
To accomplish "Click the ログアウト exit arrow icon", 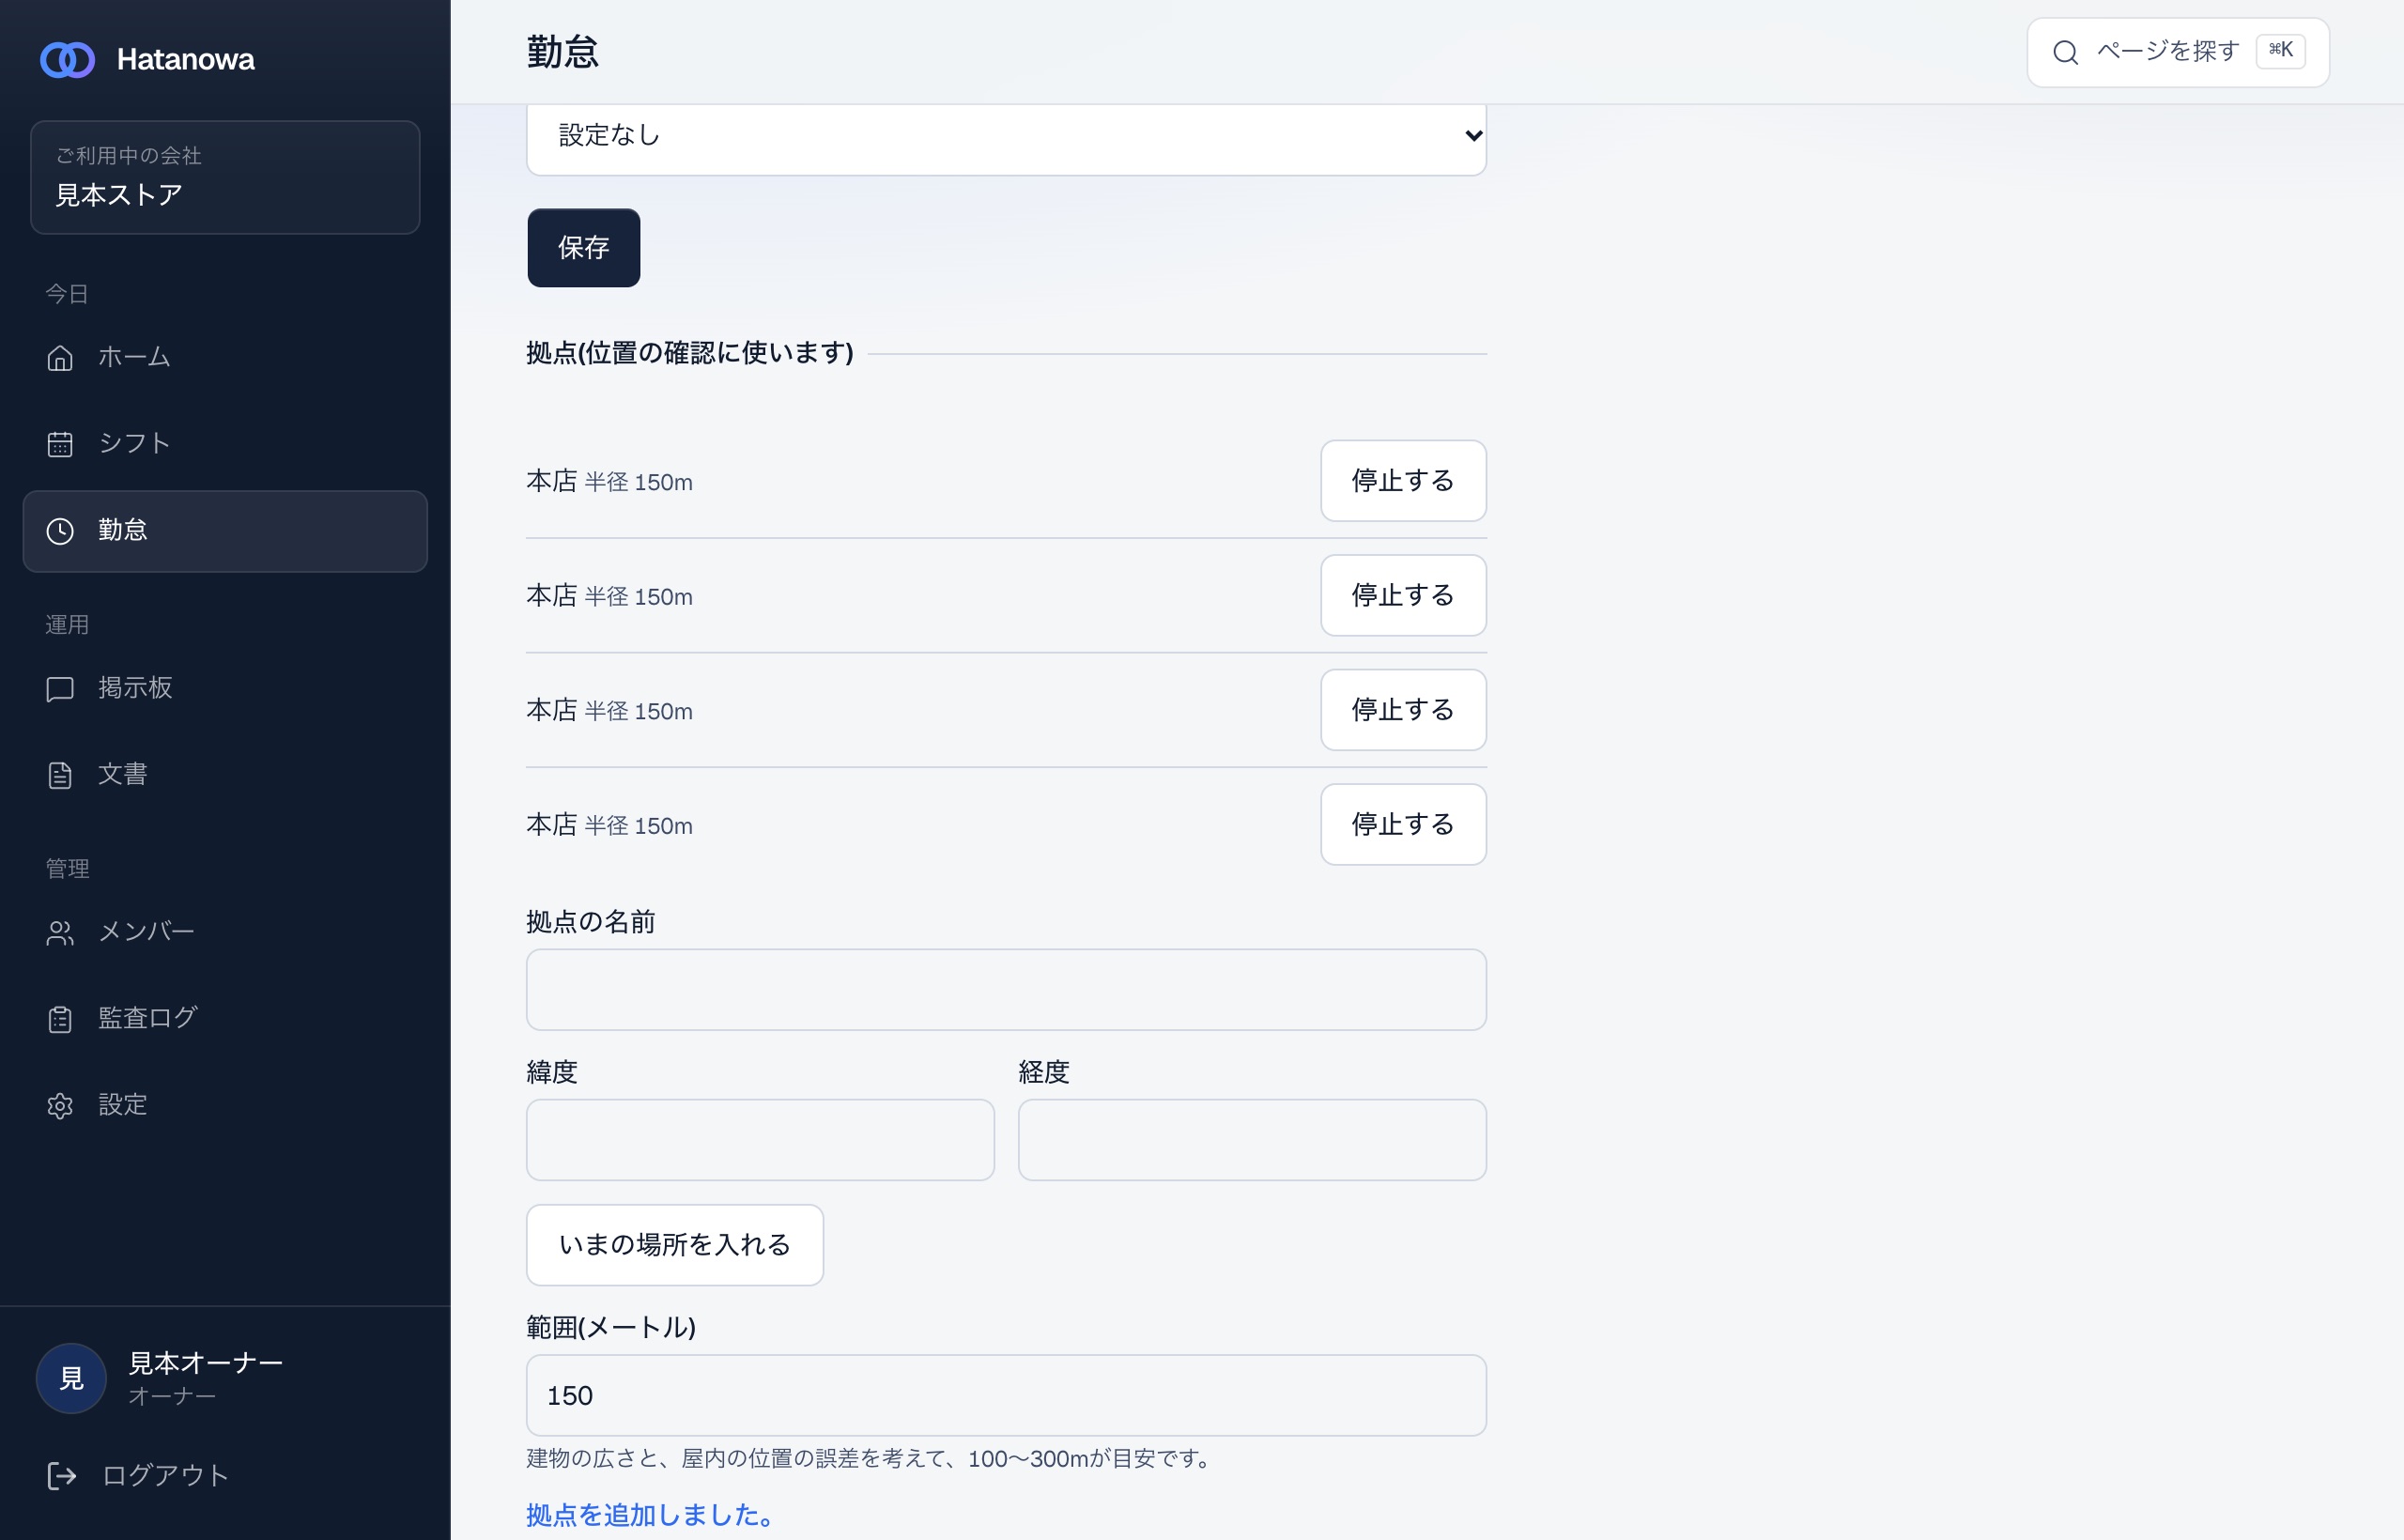I will (62, 1476).
